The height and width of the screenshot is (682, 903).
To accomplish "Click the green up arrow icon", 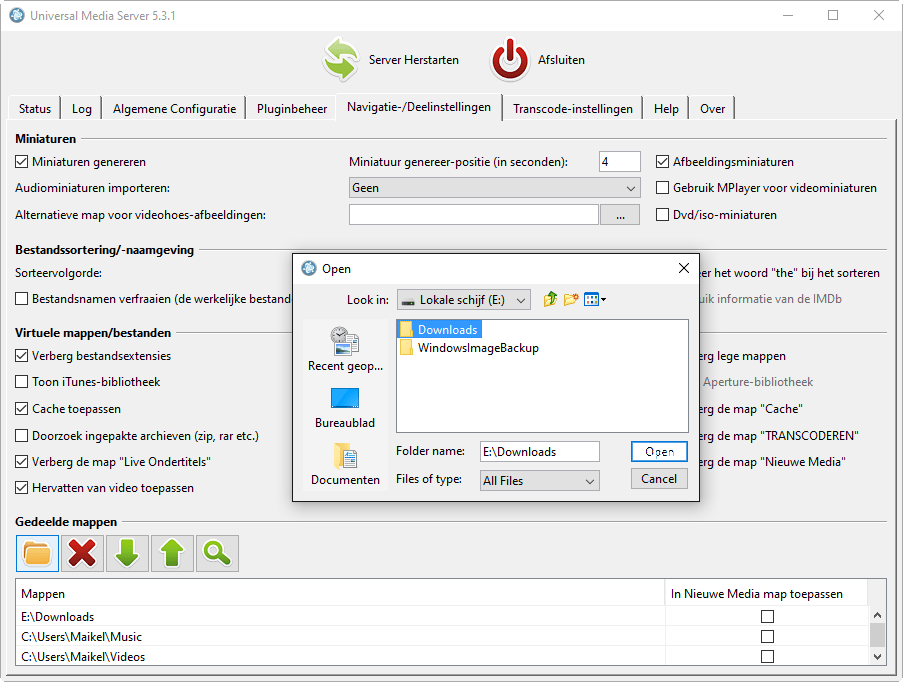I will [x=172, y=554].
